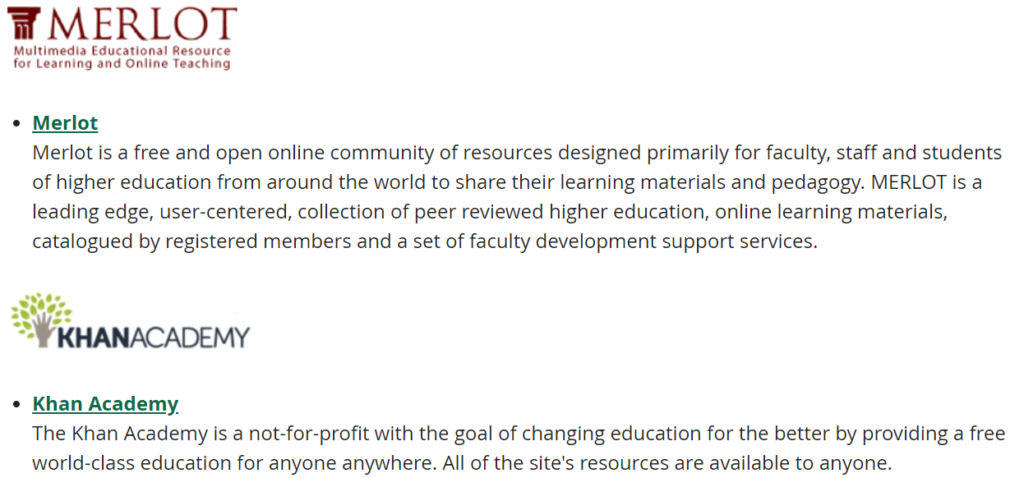This screenshot has height=478, width=1024.
Task: Click the KHANACADEMY logo wordmark
Action: [154, 337]
